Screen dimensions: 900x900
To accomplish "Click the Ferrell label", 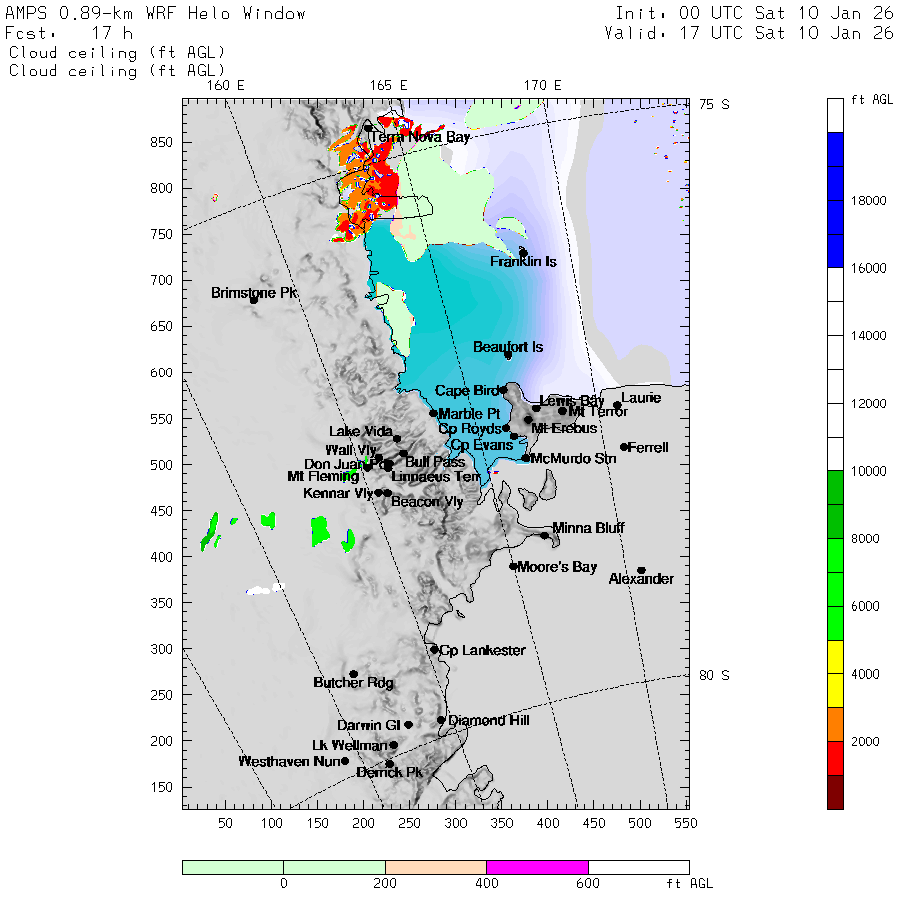I will 648,447.
